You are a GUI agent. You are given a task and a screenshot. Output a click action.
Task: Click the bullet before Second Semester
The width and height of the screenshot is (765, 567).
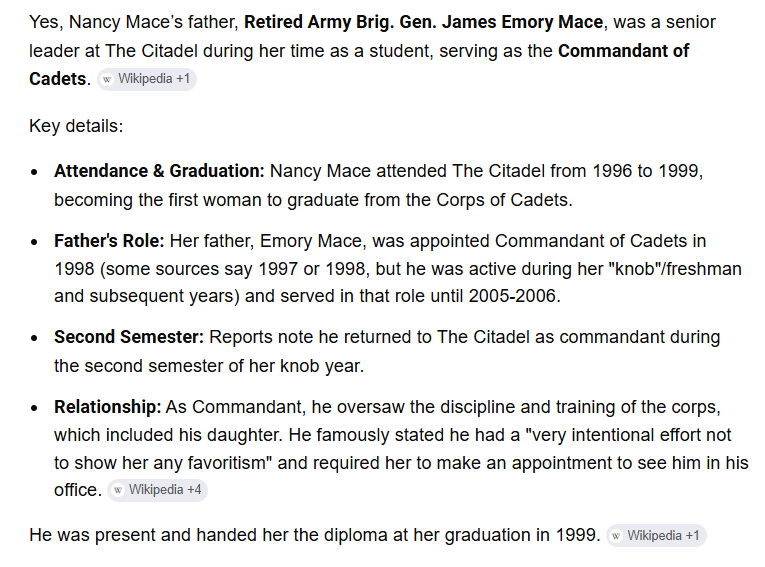coord(34,338)
